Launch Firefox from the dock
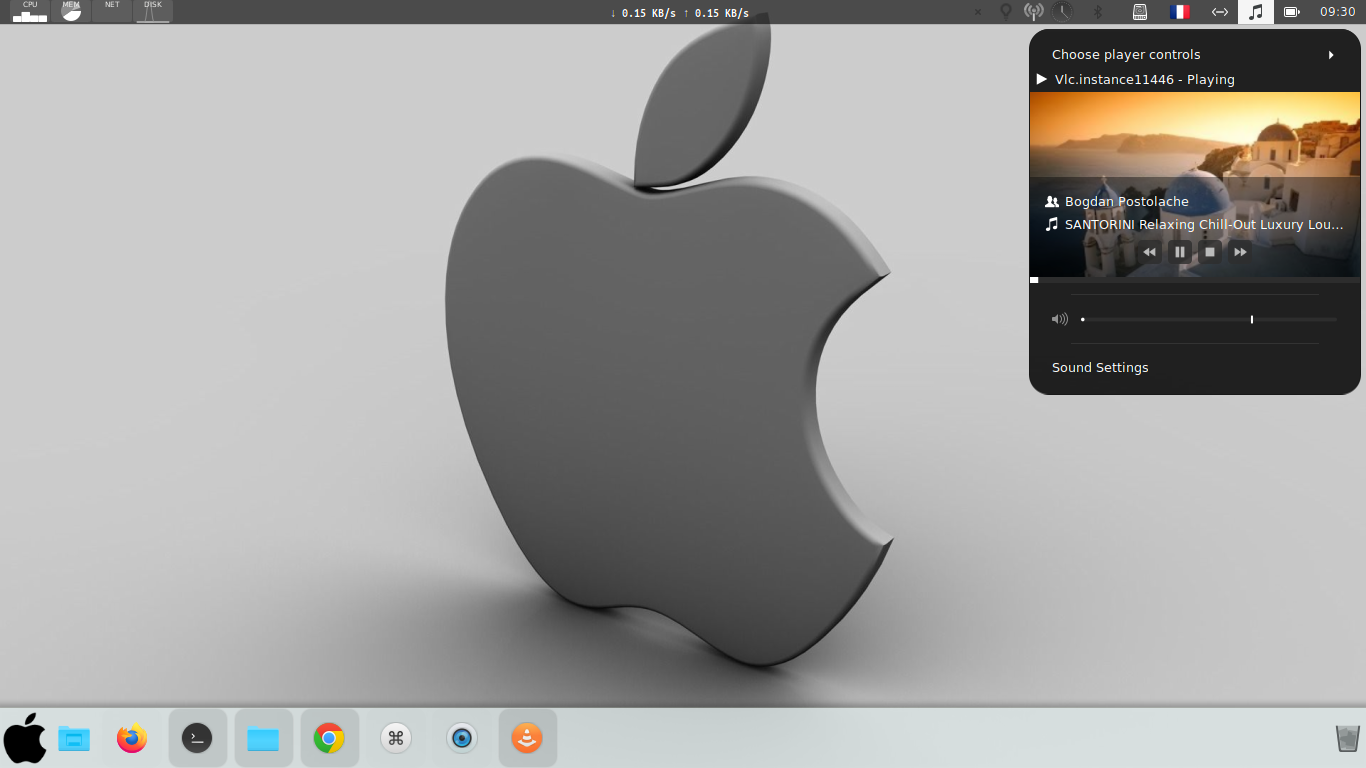The image size is (1366, 768). pos(132,739)
